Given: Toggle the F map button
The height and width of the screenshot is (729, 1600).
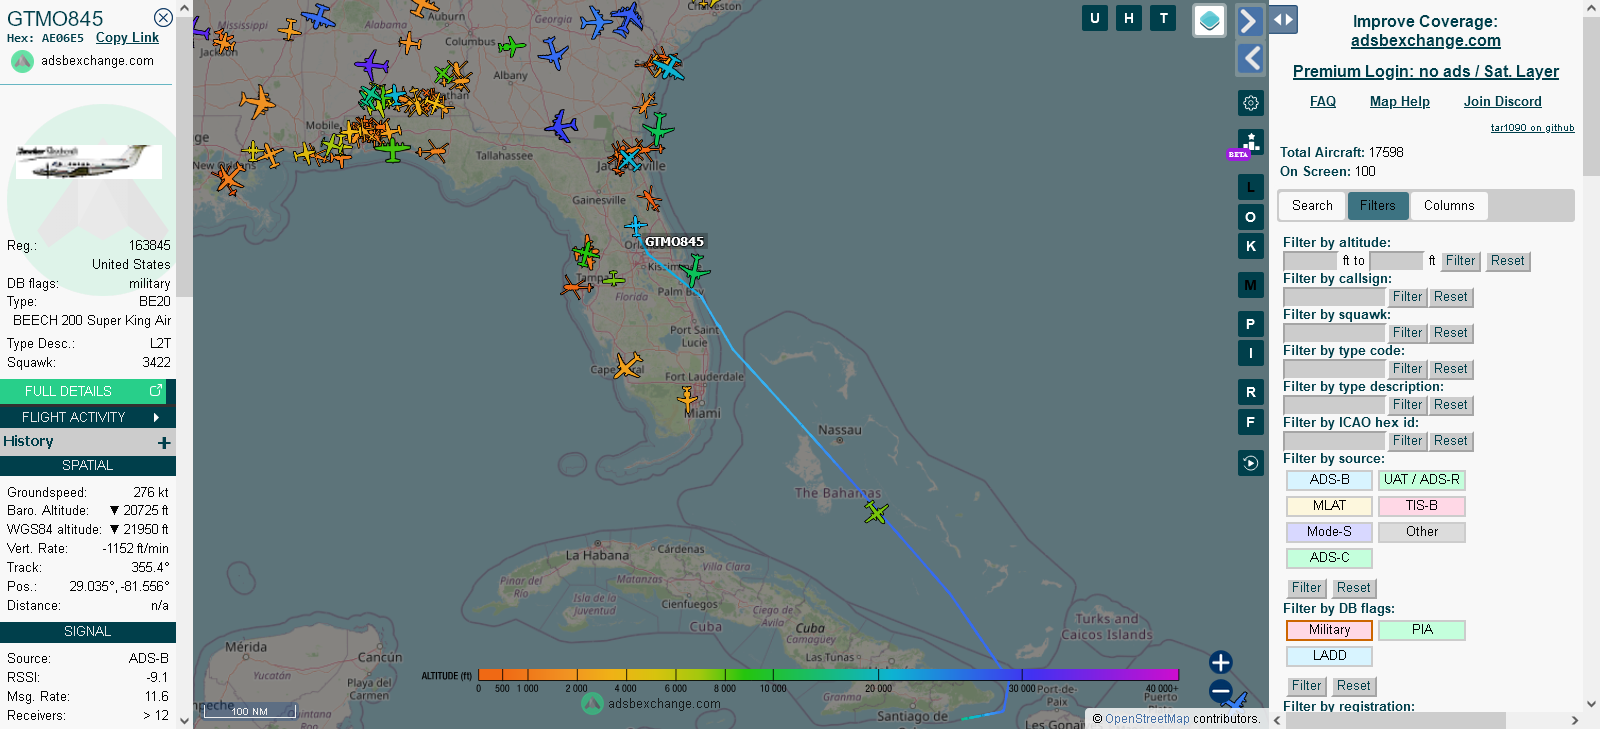Looking at the screenshot, I should click(x=1251, y=422).
